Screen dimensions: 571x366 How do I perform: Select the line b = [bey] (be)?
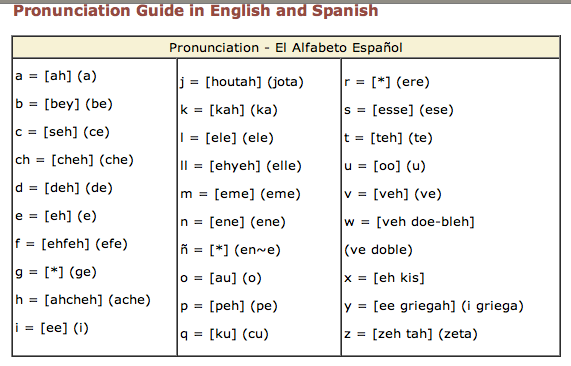point(64,104)
